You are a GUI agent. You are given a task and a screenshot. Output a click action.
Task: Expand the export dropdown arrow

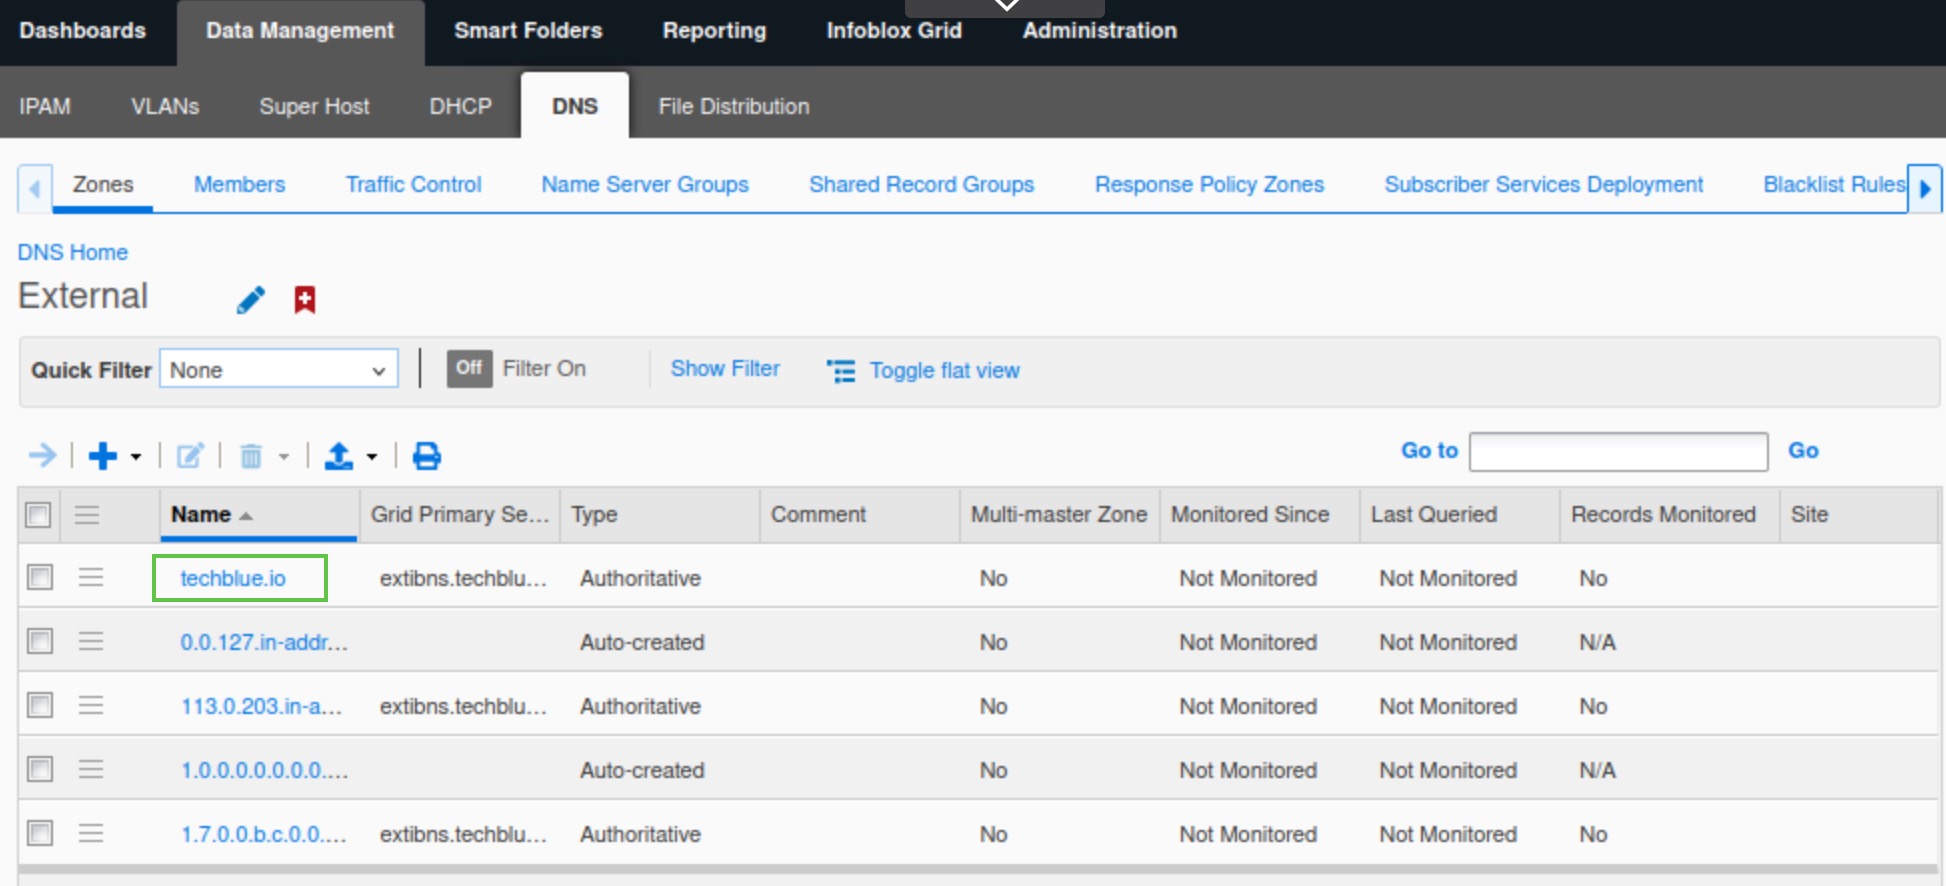point(372,457)
